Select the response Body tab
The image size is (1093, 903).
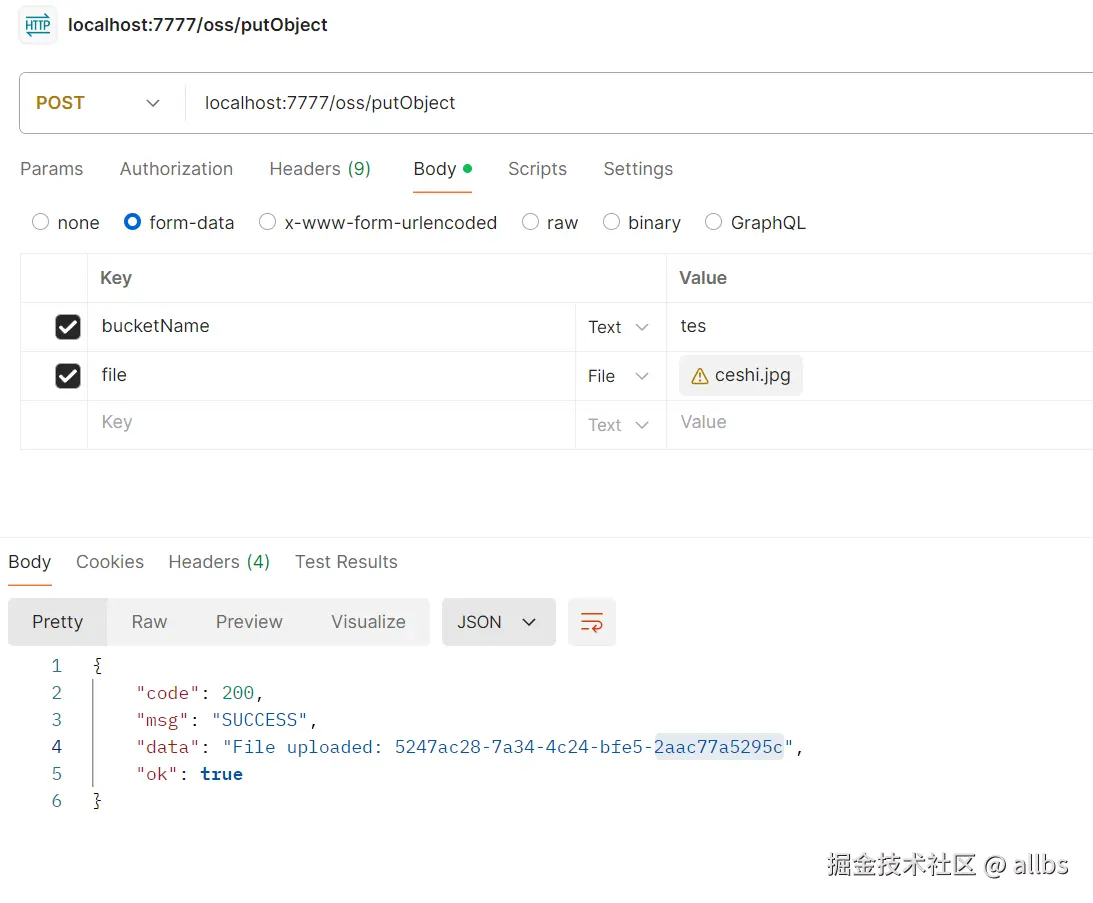[29, 562]
